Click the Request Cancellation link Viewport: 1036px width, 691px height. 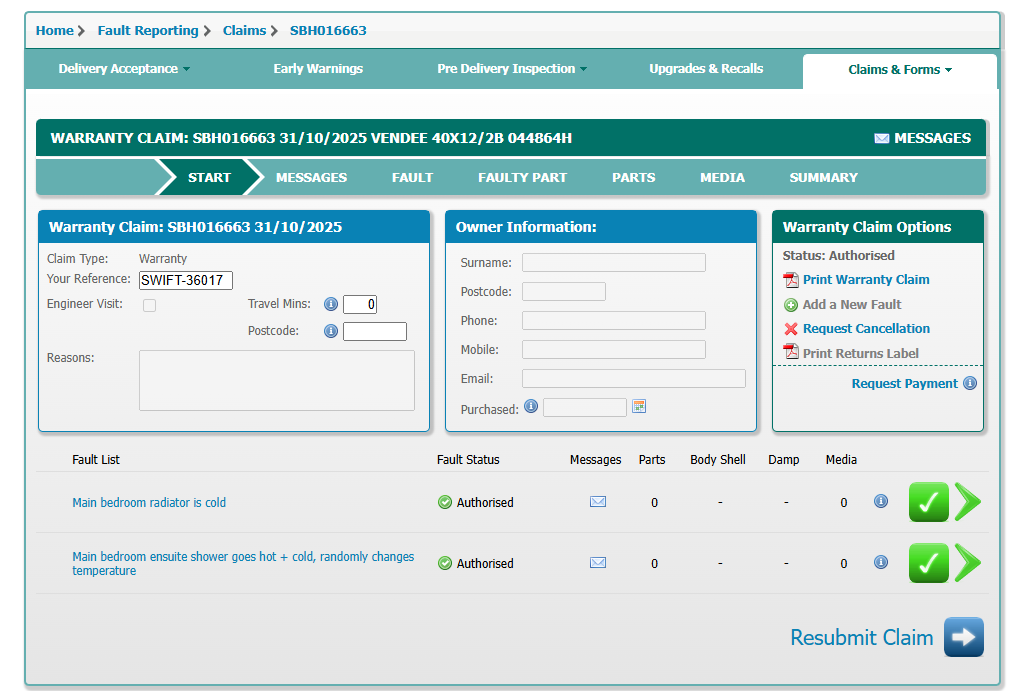pos(865,329)
